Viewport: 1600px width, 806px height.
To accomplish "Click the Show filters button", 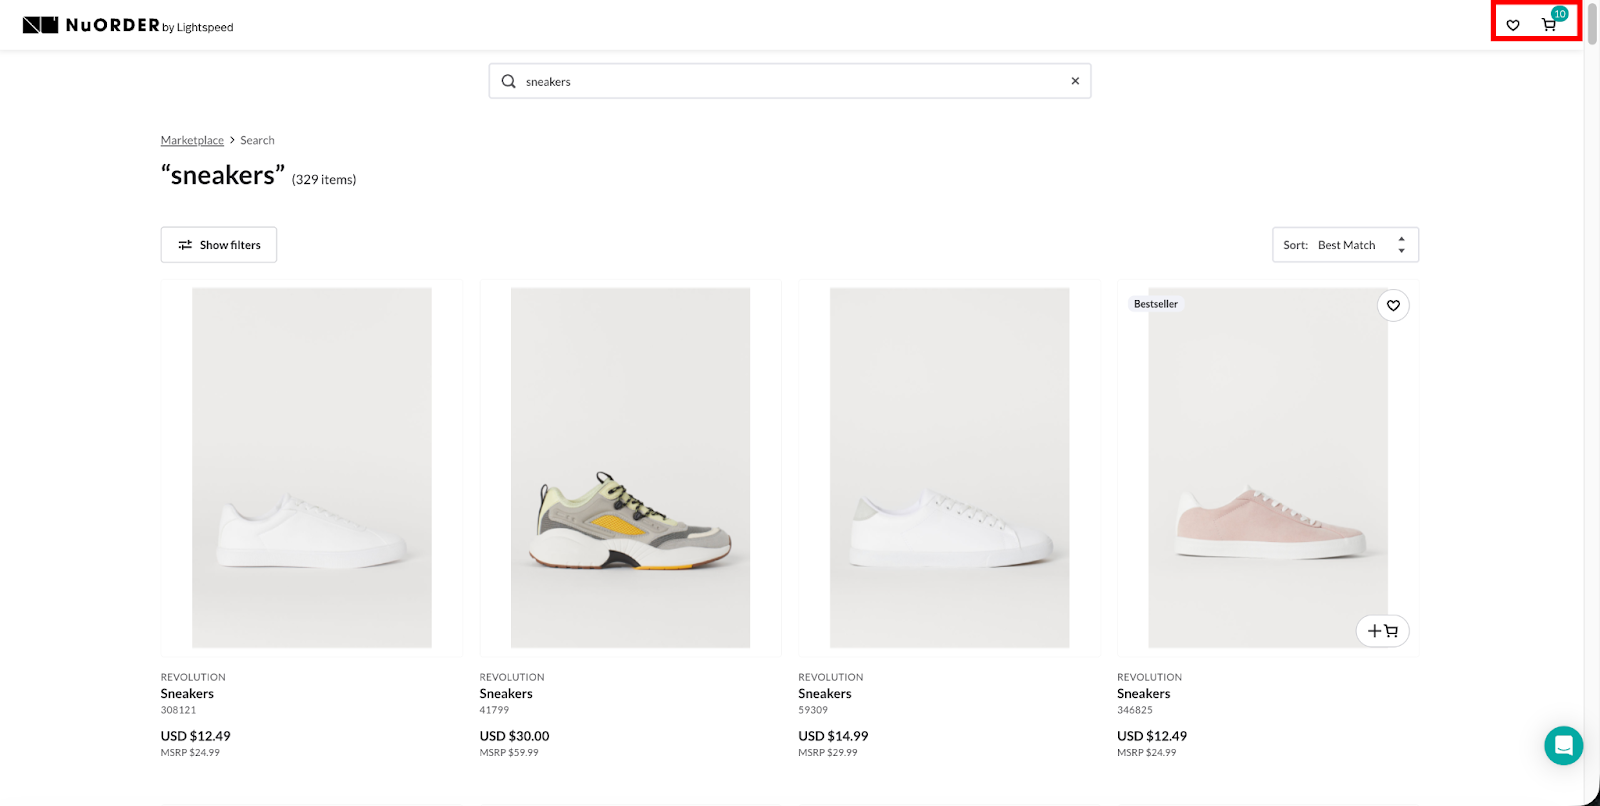I will (219, 245).
